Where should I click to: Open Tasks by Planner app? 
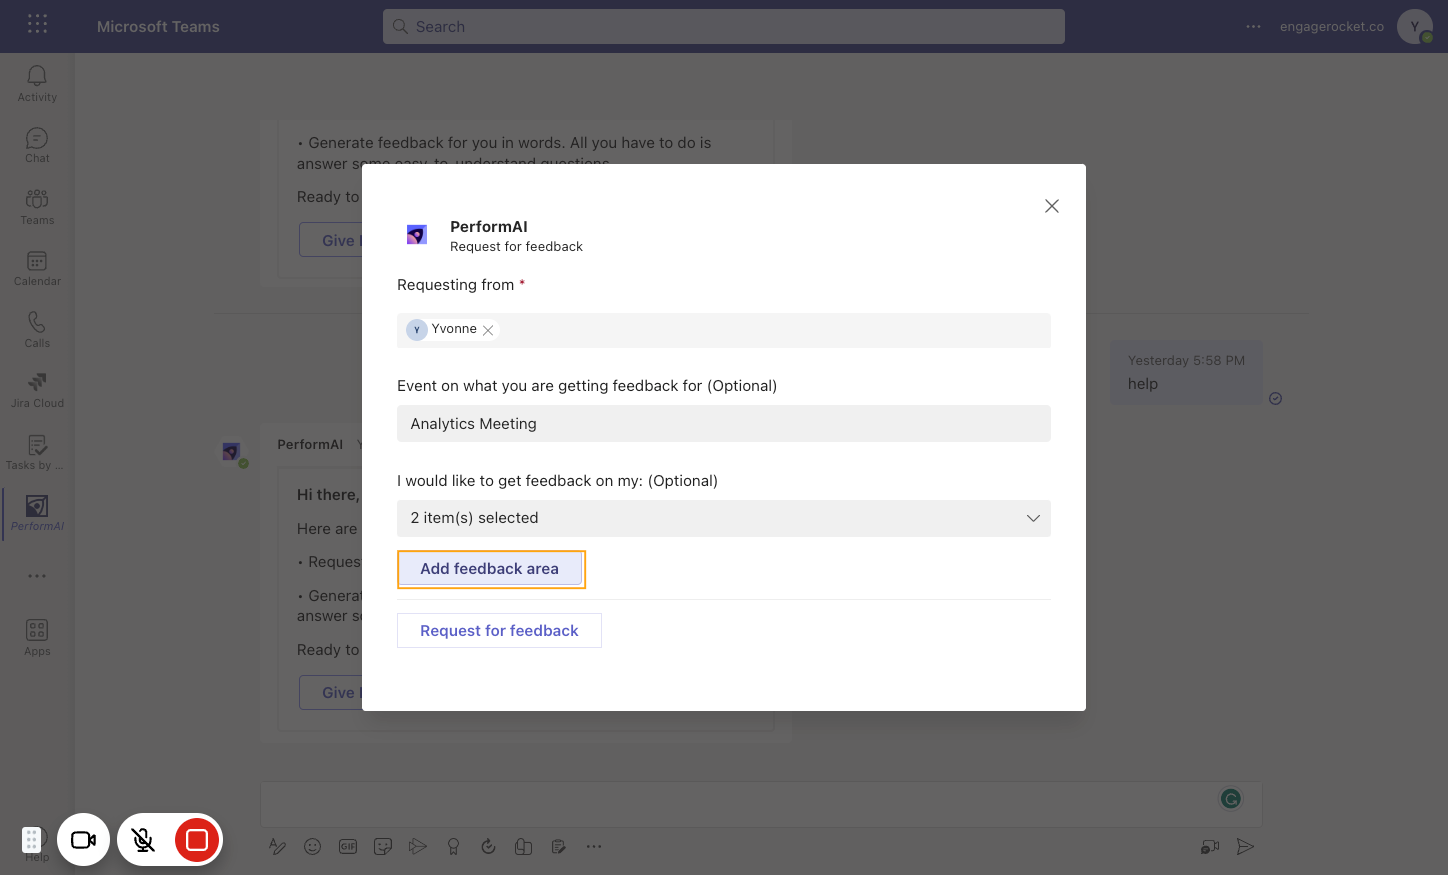[37, 452]
